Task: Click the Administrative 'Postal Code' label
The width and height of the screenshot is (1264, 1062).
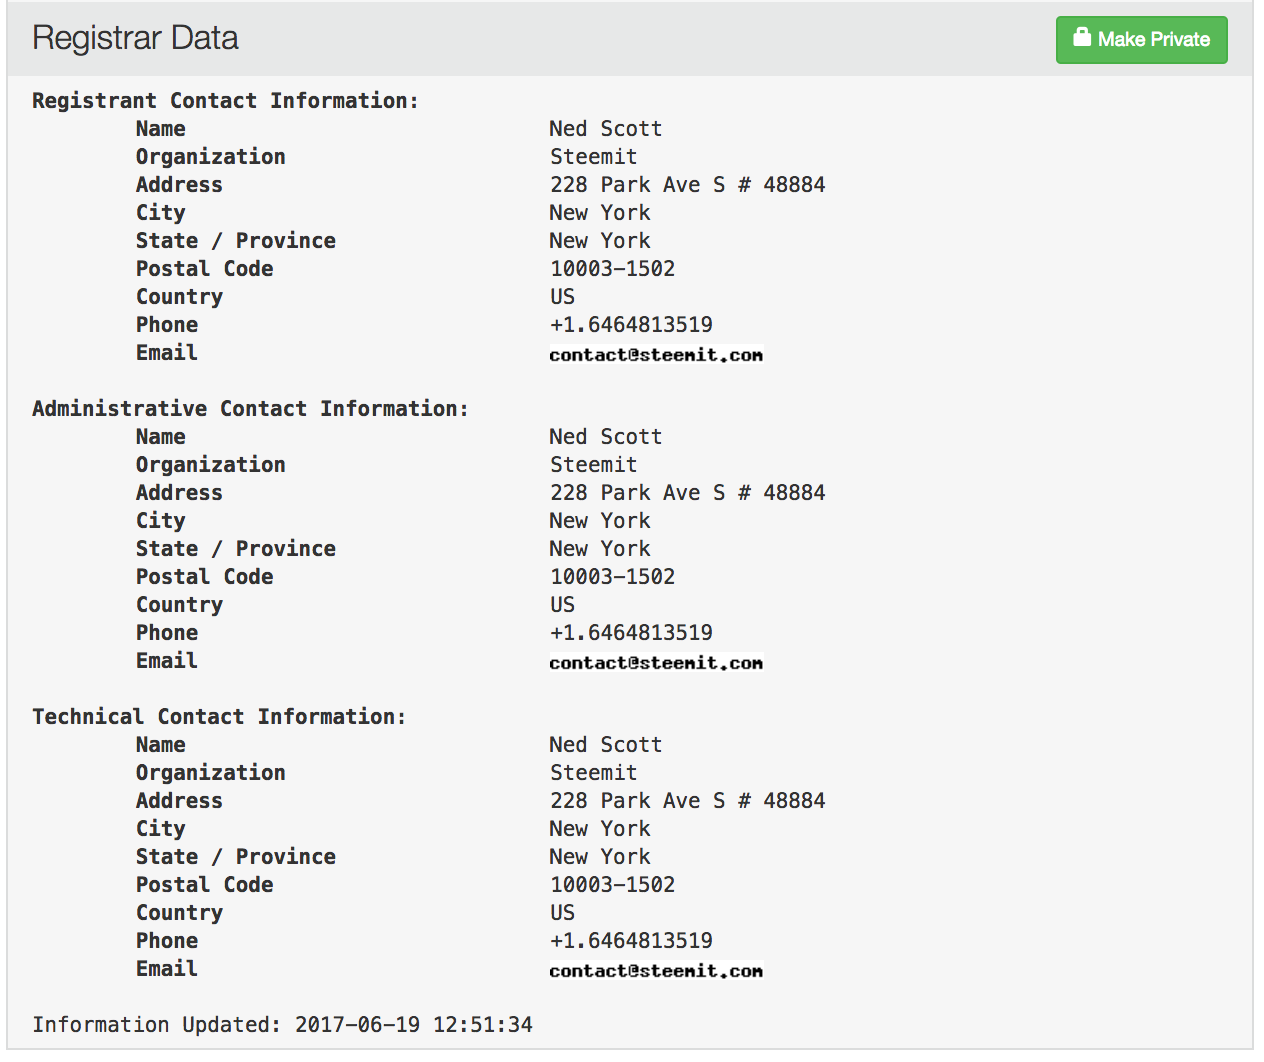Action: coord(204,577)
